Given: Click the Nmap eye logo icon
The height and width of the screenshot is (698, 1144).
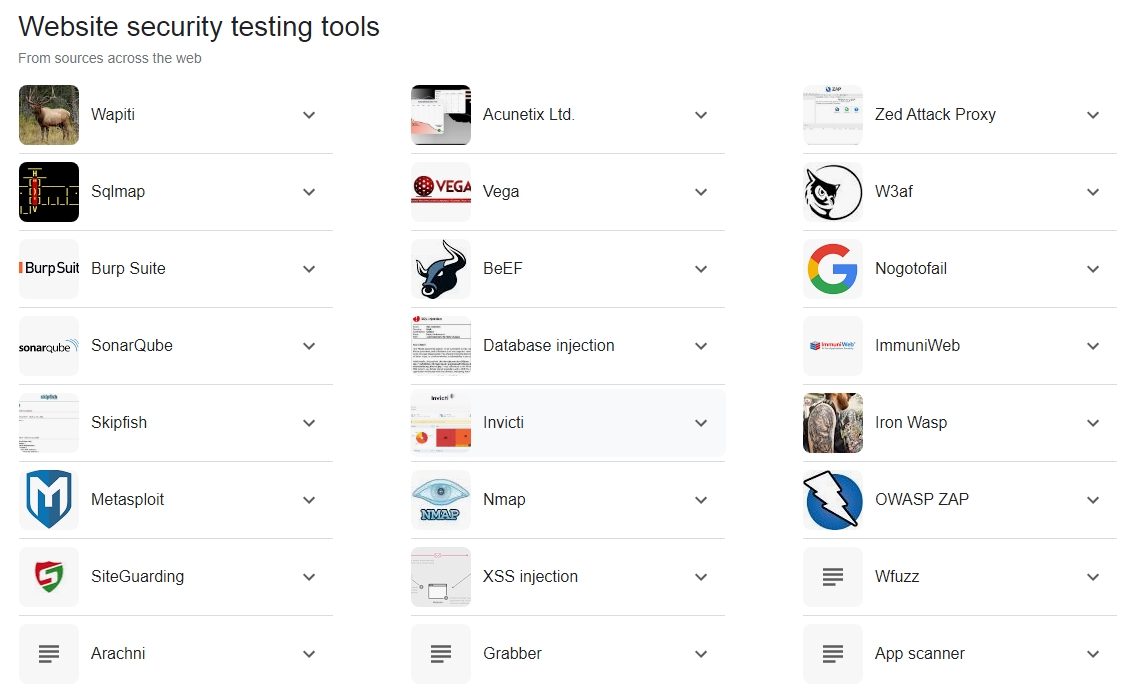Looking at the screenshot, I should 441,500.
